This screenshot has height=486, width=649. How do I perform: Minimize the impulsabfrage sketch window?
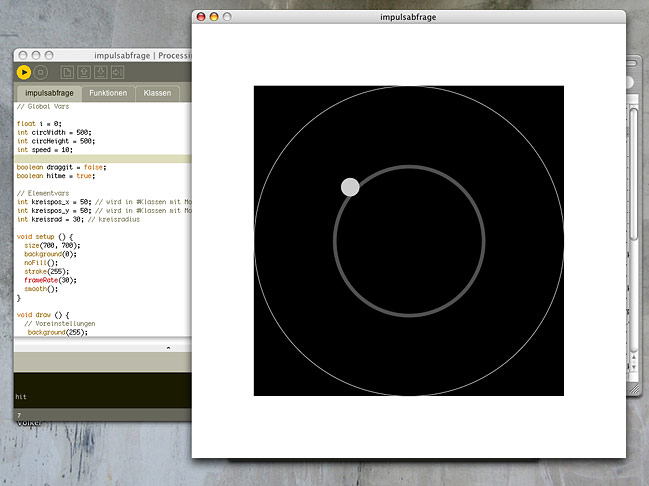point(213,17)
